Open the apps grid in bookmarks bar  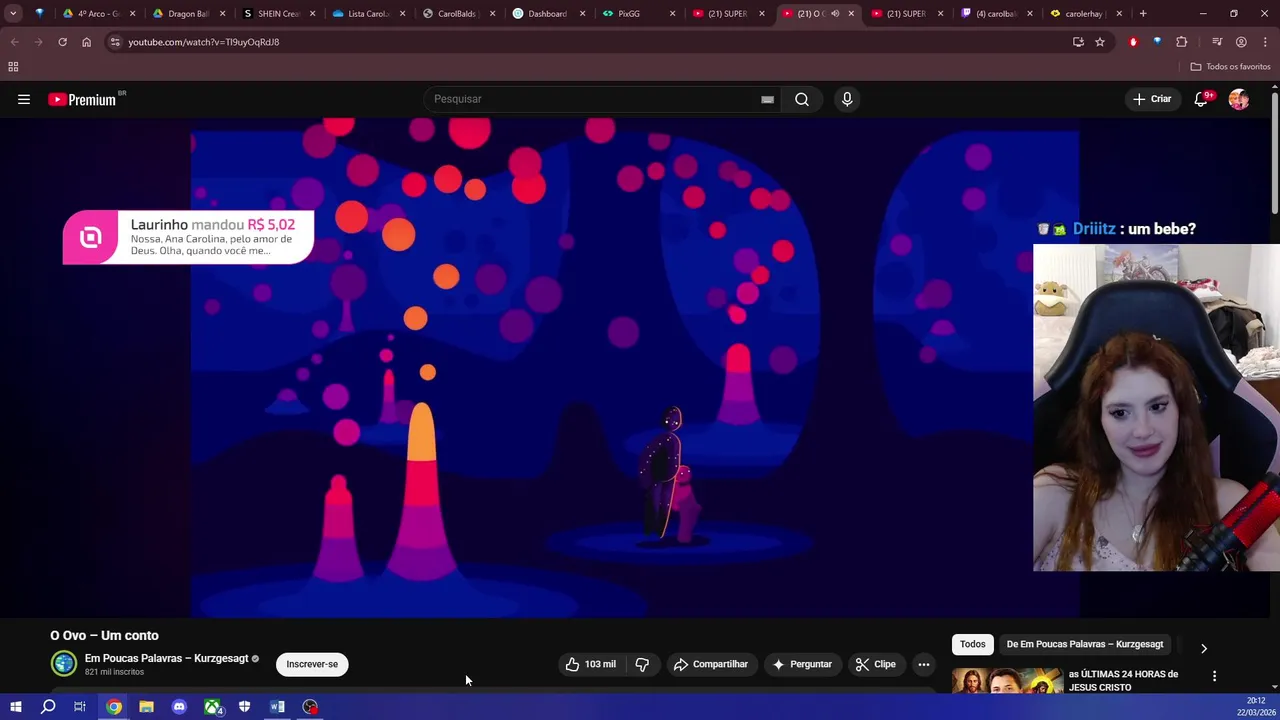[x=13, y=67]
